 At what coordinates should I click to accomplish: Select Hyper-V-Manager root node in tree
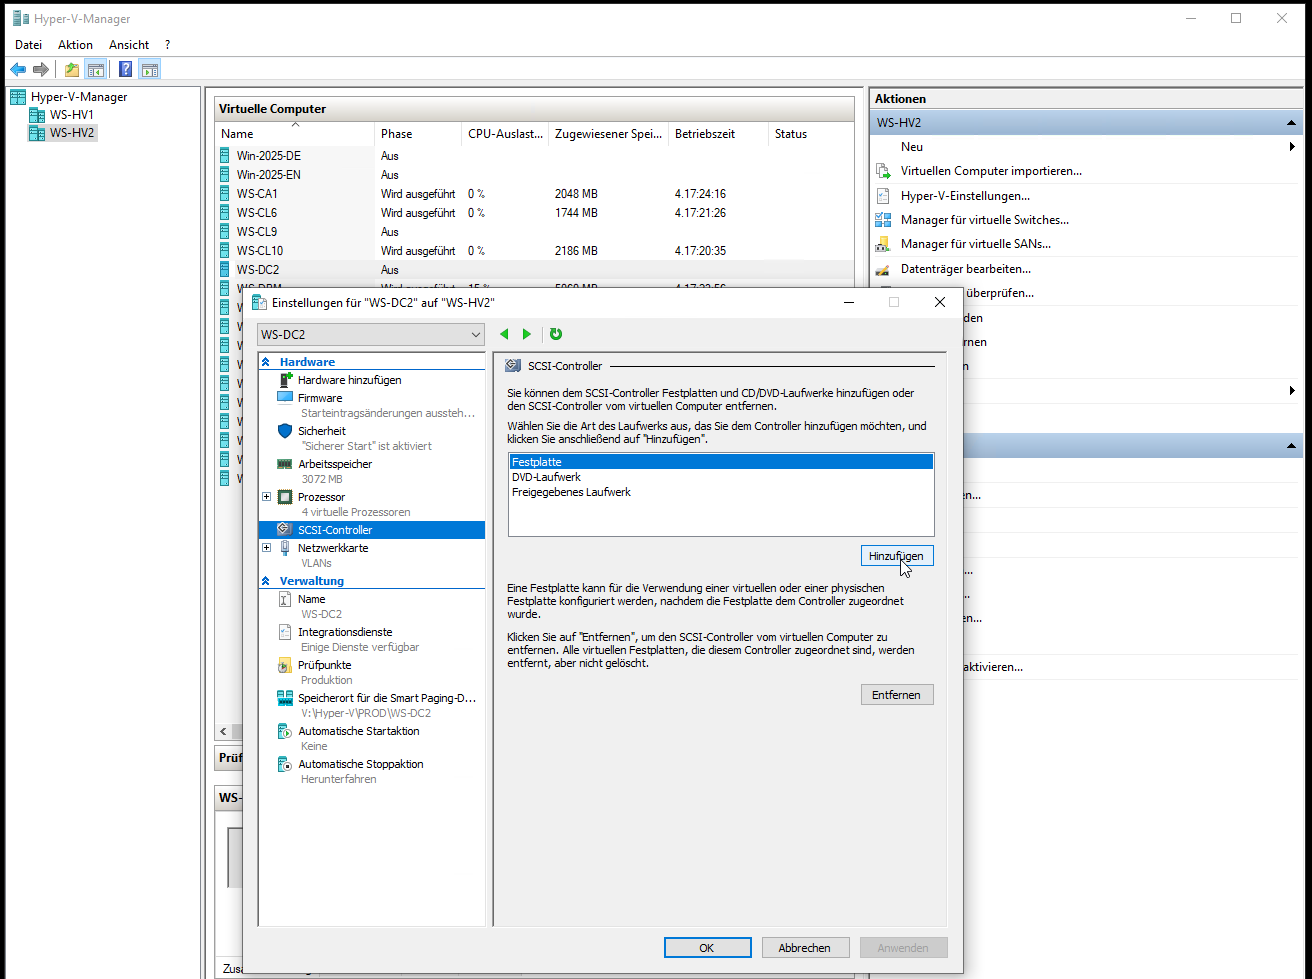point(79,97)
